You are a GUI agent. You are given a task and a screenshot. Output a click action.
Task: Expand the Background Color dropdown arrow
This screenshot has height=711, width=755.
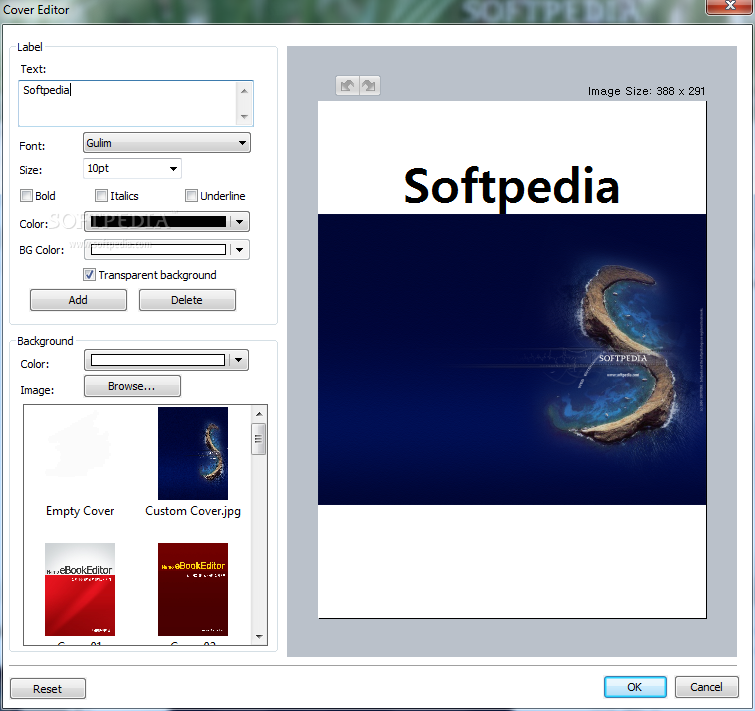pyautogui.click(x=238, y=360)
